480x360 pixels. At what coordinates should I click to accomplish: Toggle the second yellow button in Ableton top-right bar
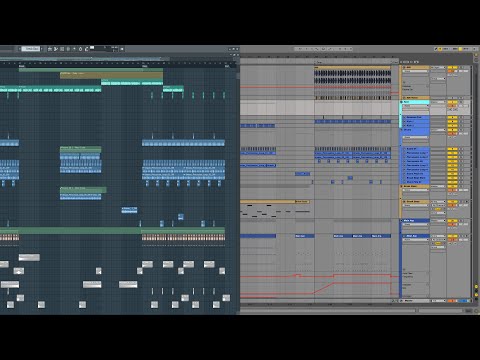[x=460, y=49]
